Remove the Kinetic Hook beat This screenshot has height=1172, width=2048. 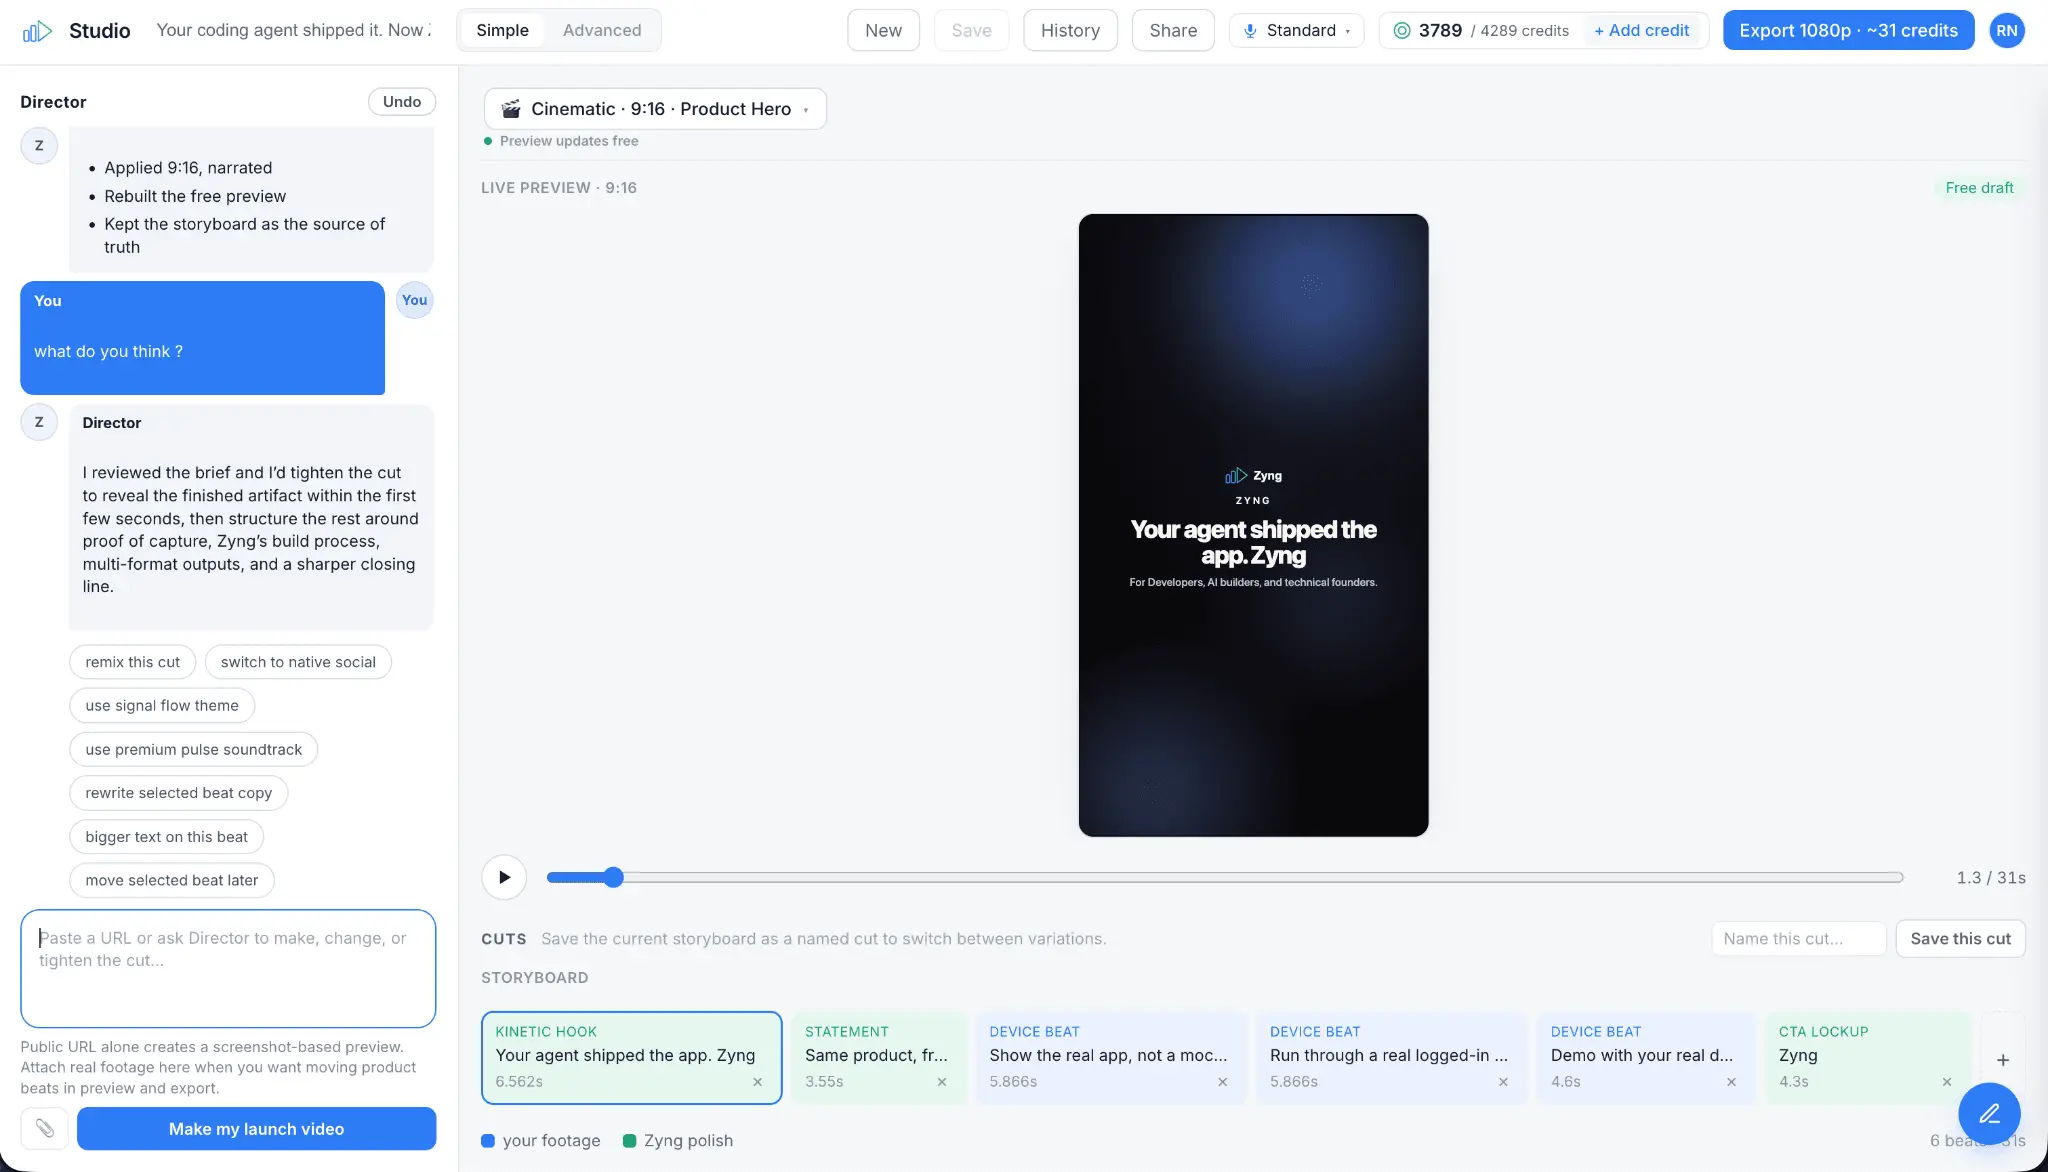pos(757,1082)
